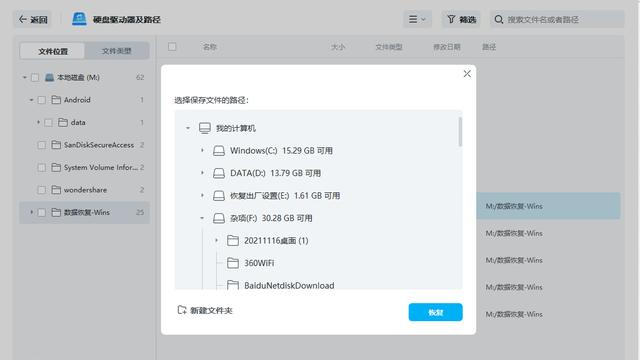Select DATA(D:) 13.79 GB drive
The height and width of the screenshot is (360, 640).
click(276, 173)
